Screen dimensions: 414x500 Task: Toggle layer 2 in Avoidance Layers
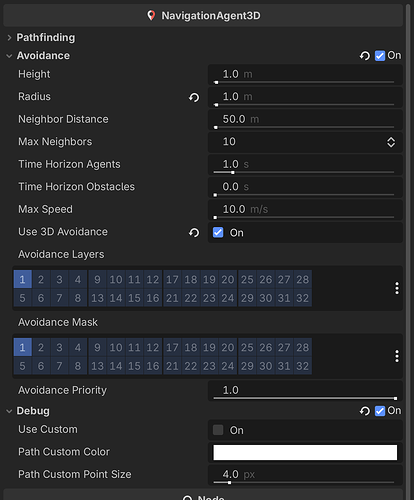41,279
